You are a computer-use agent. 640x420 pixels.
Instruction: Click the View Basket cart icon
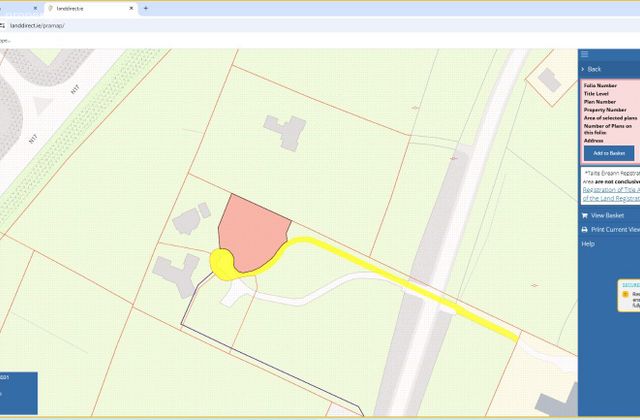pos(584,216)
